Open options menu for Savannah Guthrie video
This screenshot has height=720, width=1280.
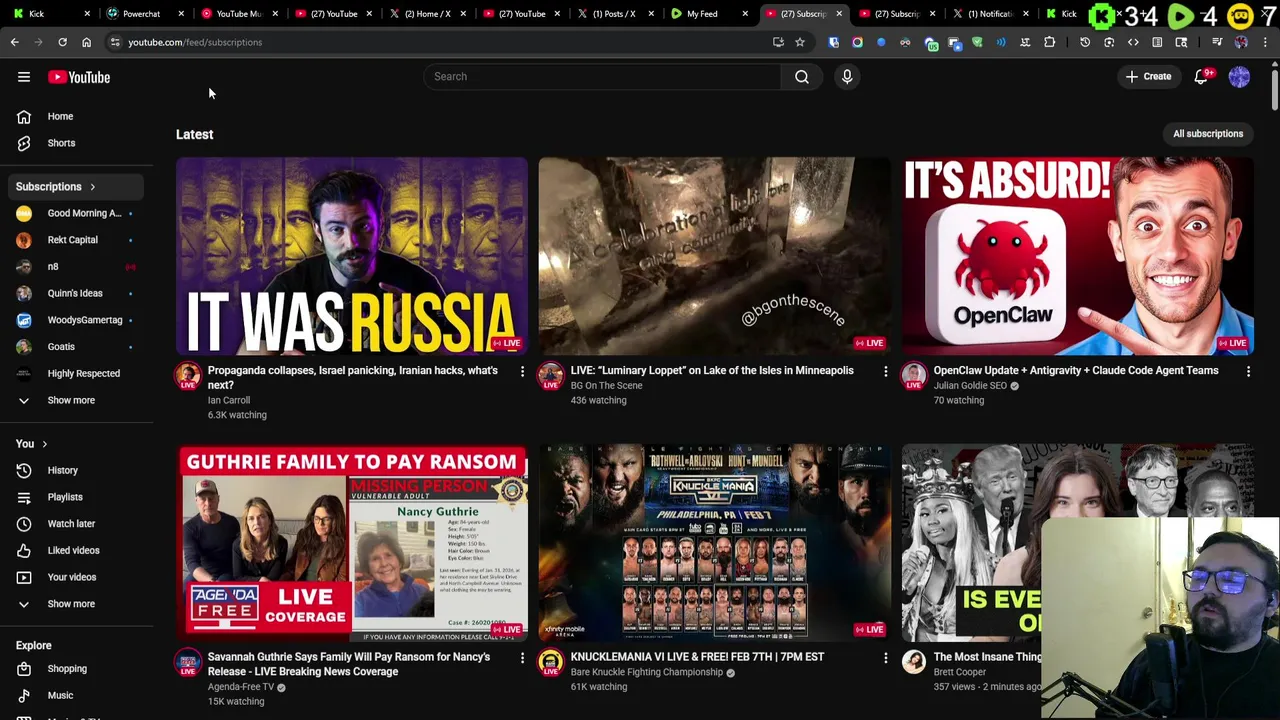[522, 658]
